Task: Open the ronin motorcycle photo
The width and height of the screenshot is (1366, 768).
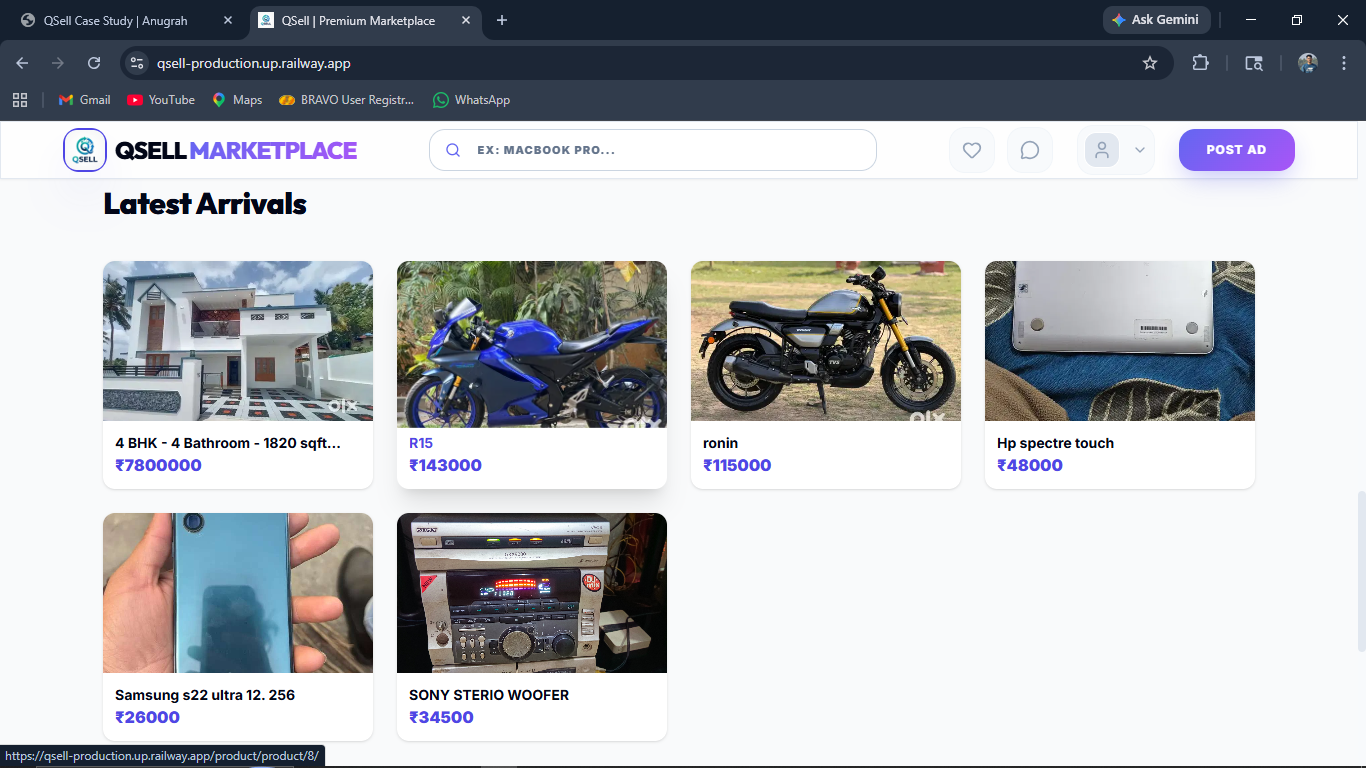Action: [826, 341]
